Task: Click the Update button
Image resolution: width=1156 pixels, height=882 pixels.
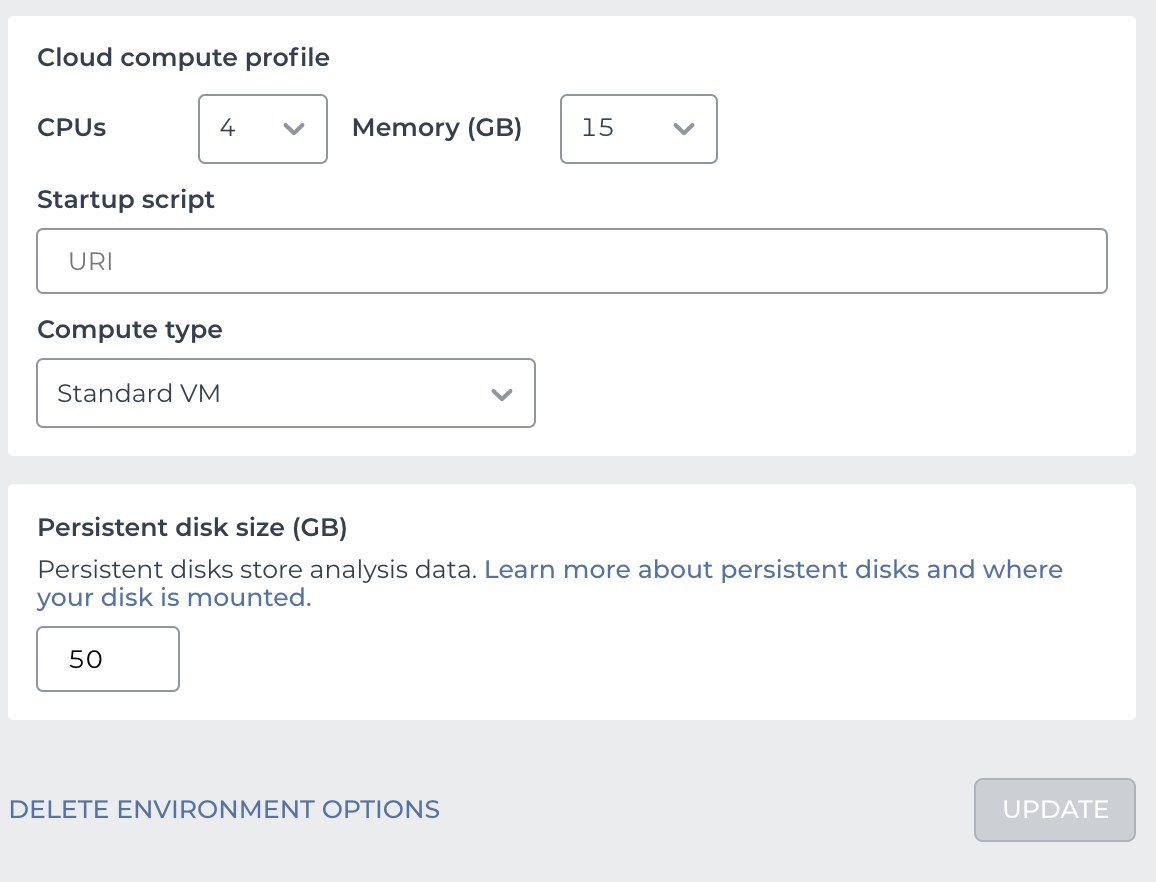Action: [x=1055, y=810]
